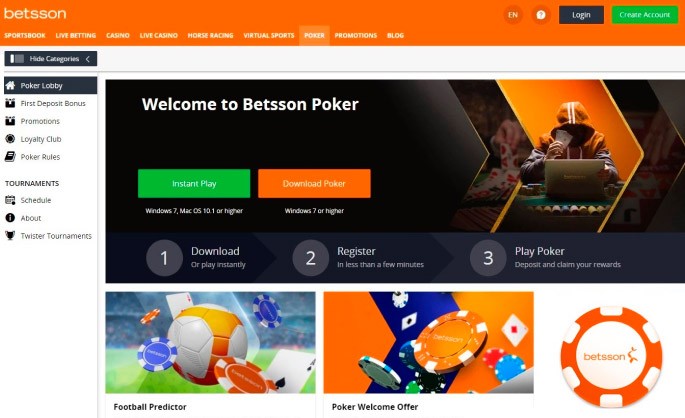
Task: Click the Schedule calendar icon
Action: point(10,200)
